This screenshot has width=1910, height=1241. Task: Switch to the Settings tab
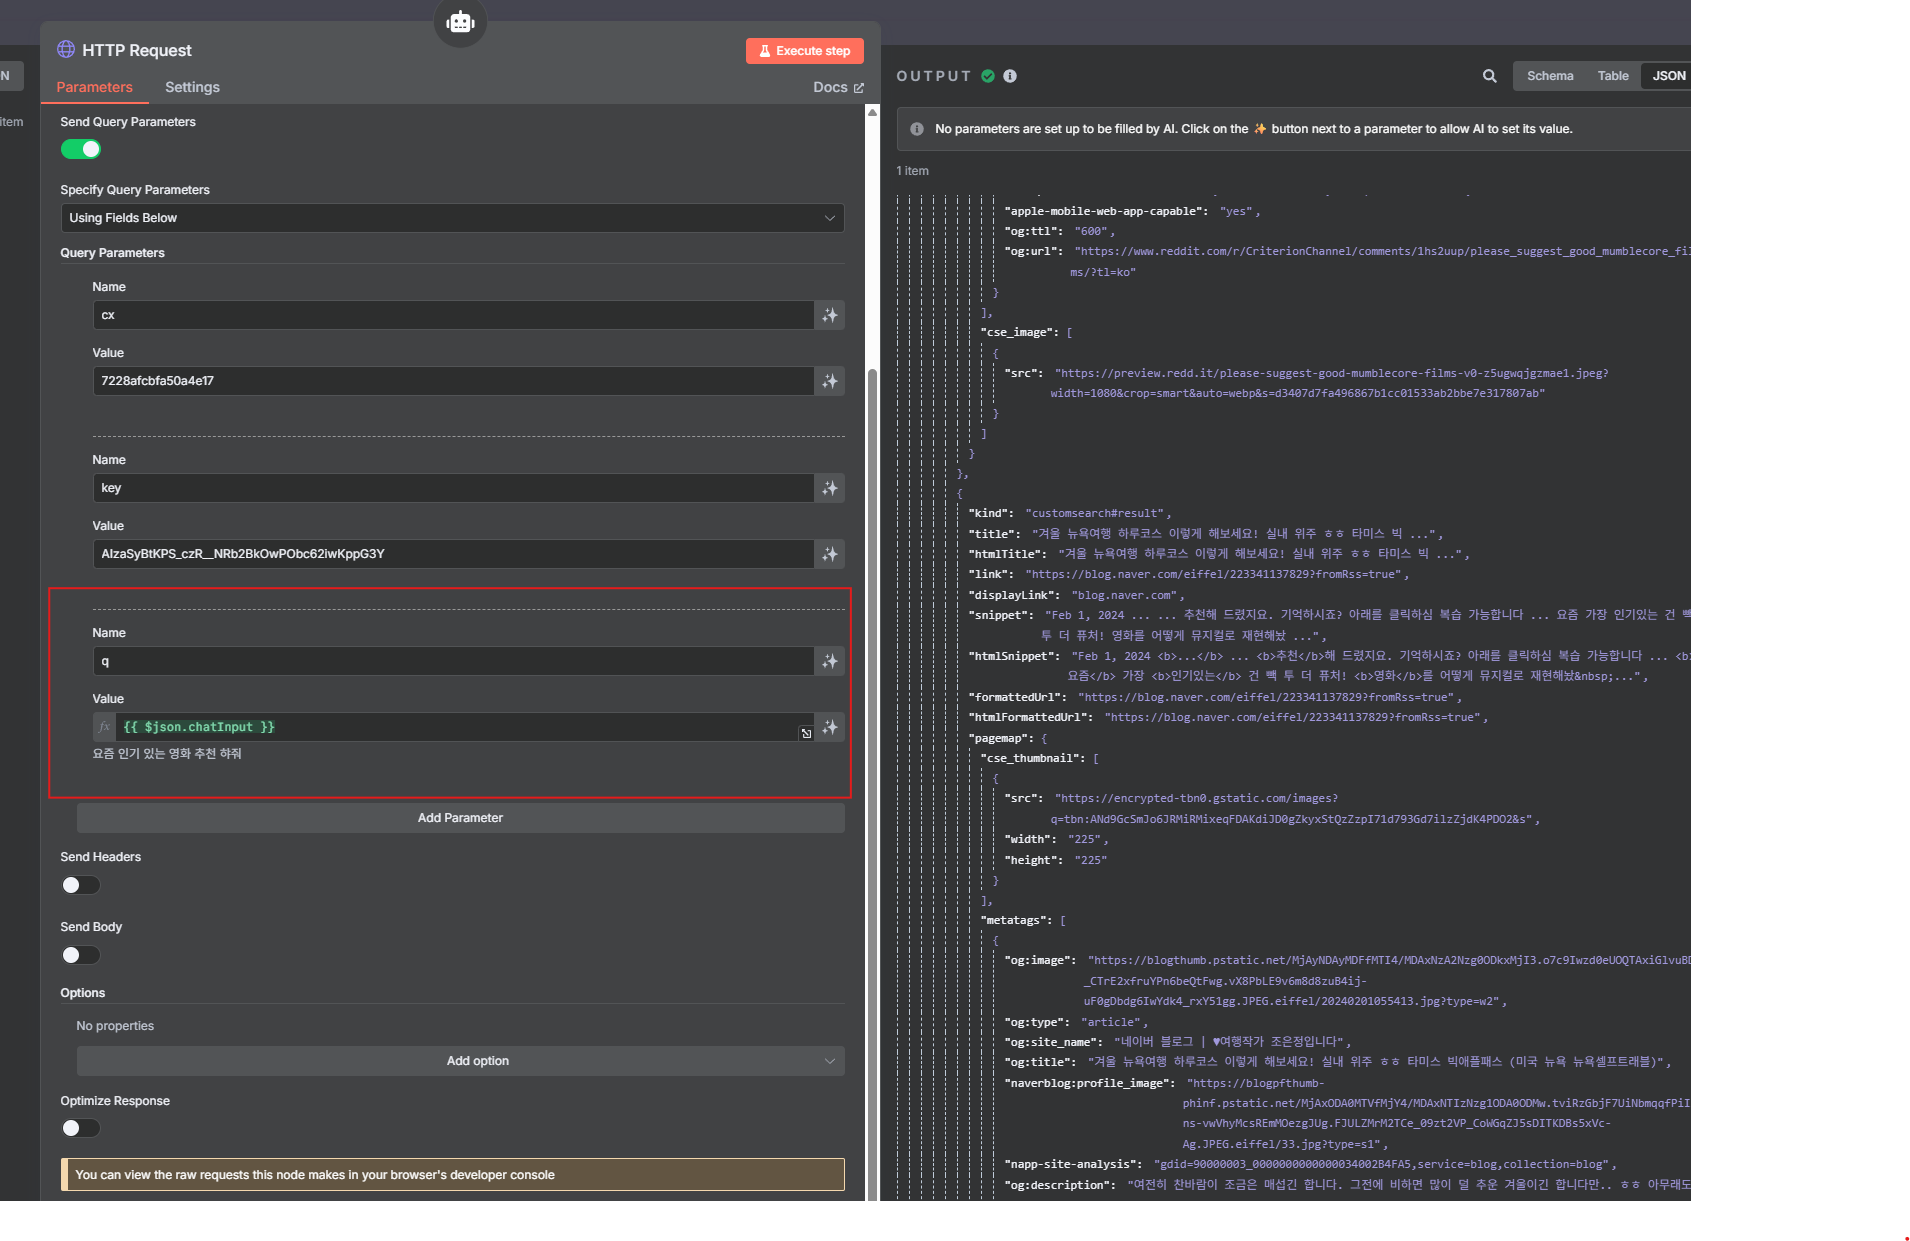tap(192, 87)
